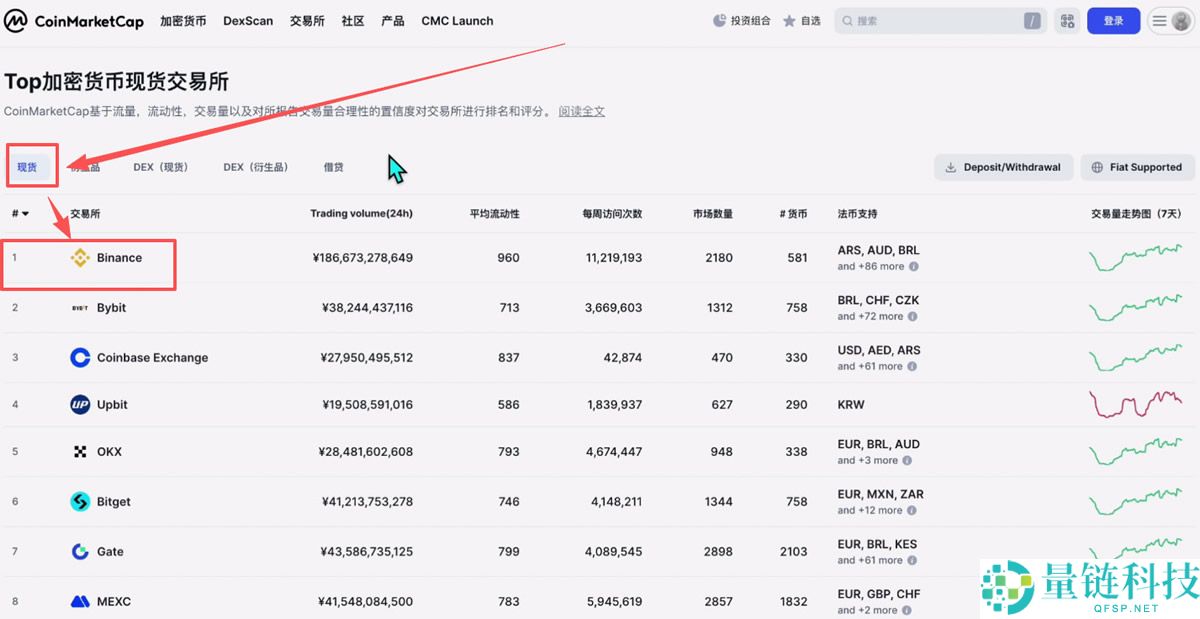Toggle the Deposit/Withdrawal filter
The image size is (1200, 619).
[1003, 167]
